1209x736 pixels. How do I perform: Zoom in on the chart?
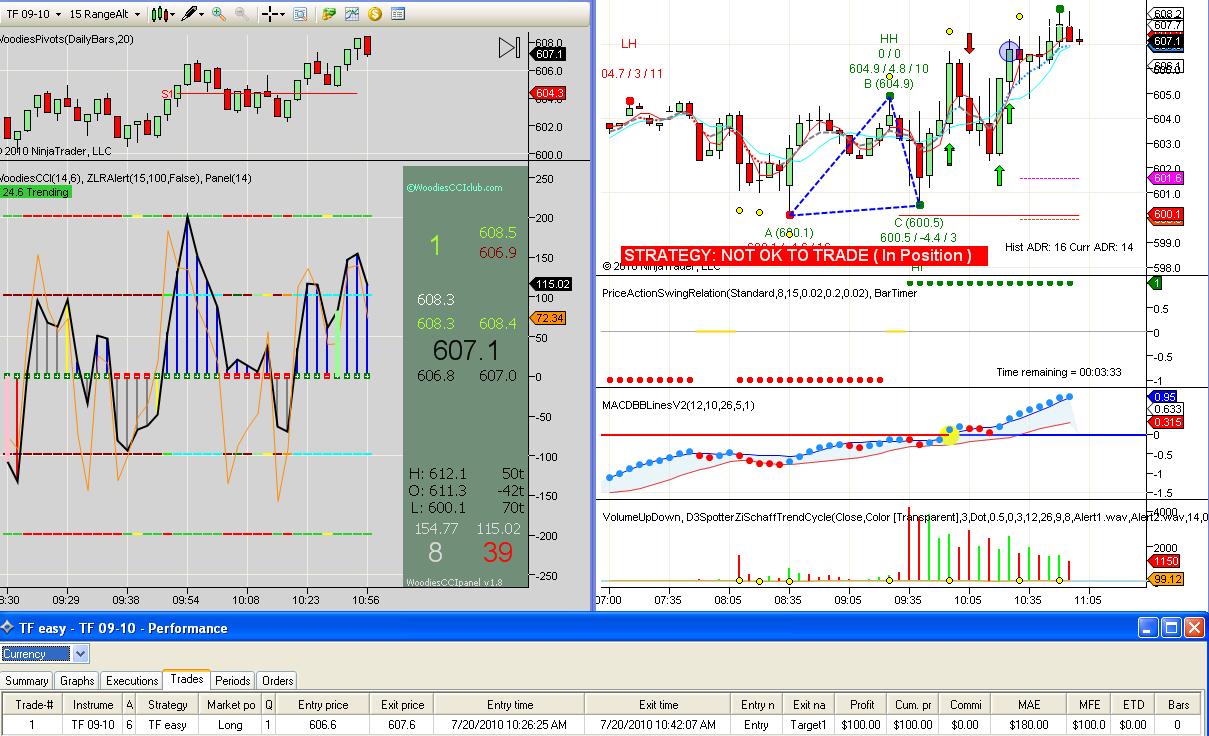[220, 14]
